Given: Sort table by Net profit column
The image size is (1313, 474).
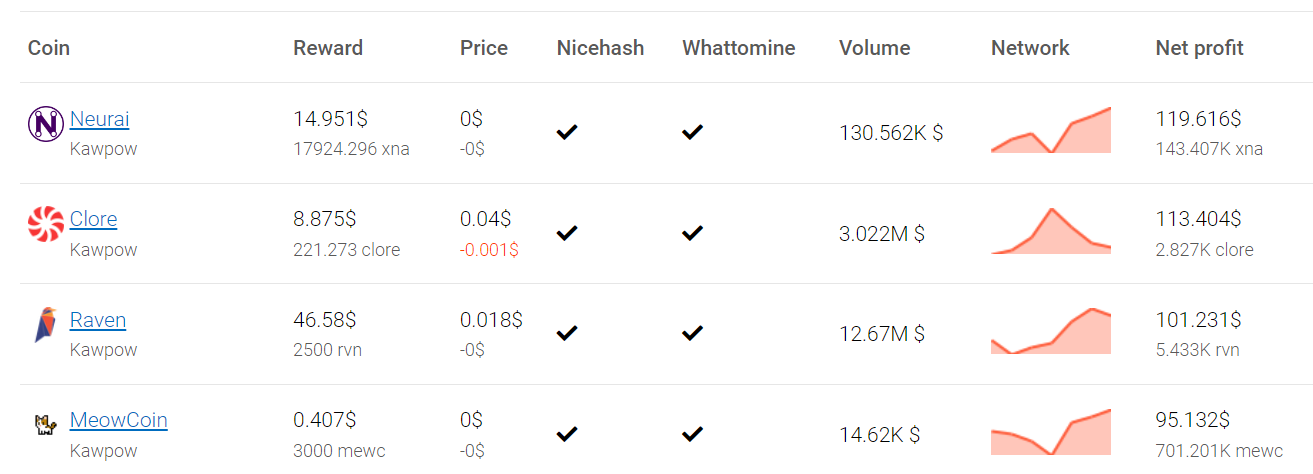Looking at the screenshot, I should click(x=1199, y=48).
